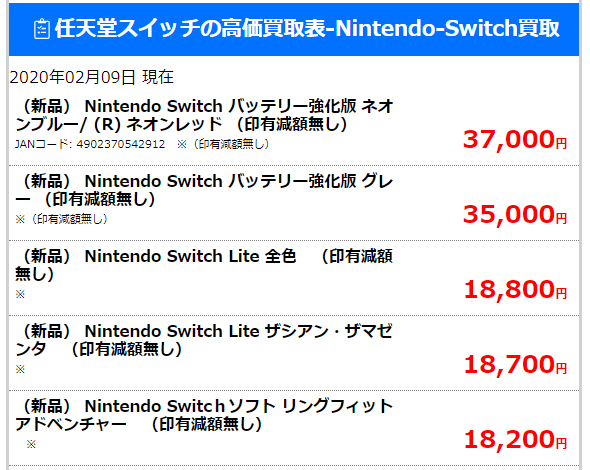
Task: Open Switch Lite ザシアン・ザマゼンタ product title
Action: pyautogui.click(x=204, y=340)
